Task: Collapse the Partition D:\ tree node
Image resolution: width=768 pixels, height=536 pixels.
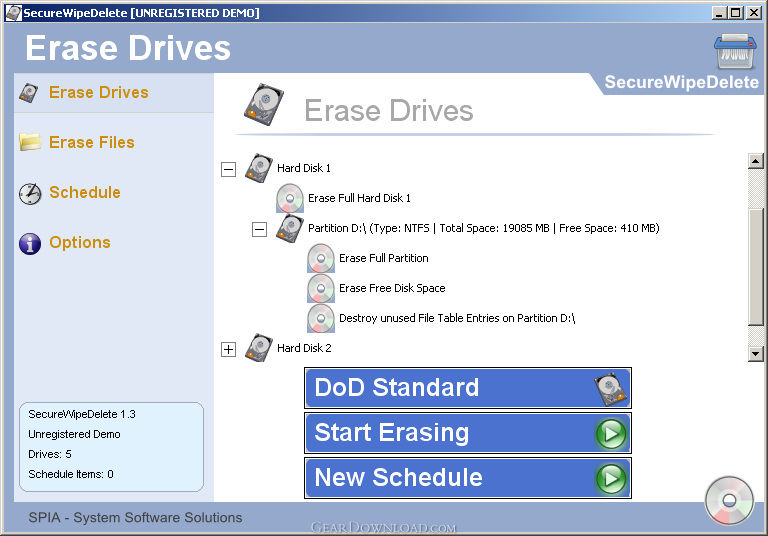Action: tap(259, 229)
